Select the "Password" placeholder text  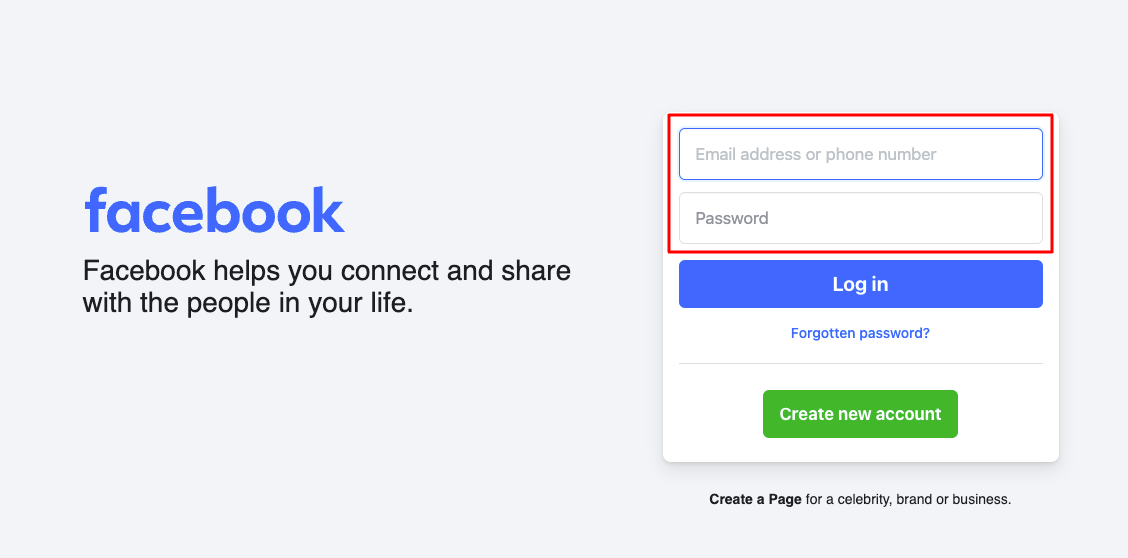(x=732, y=218)
